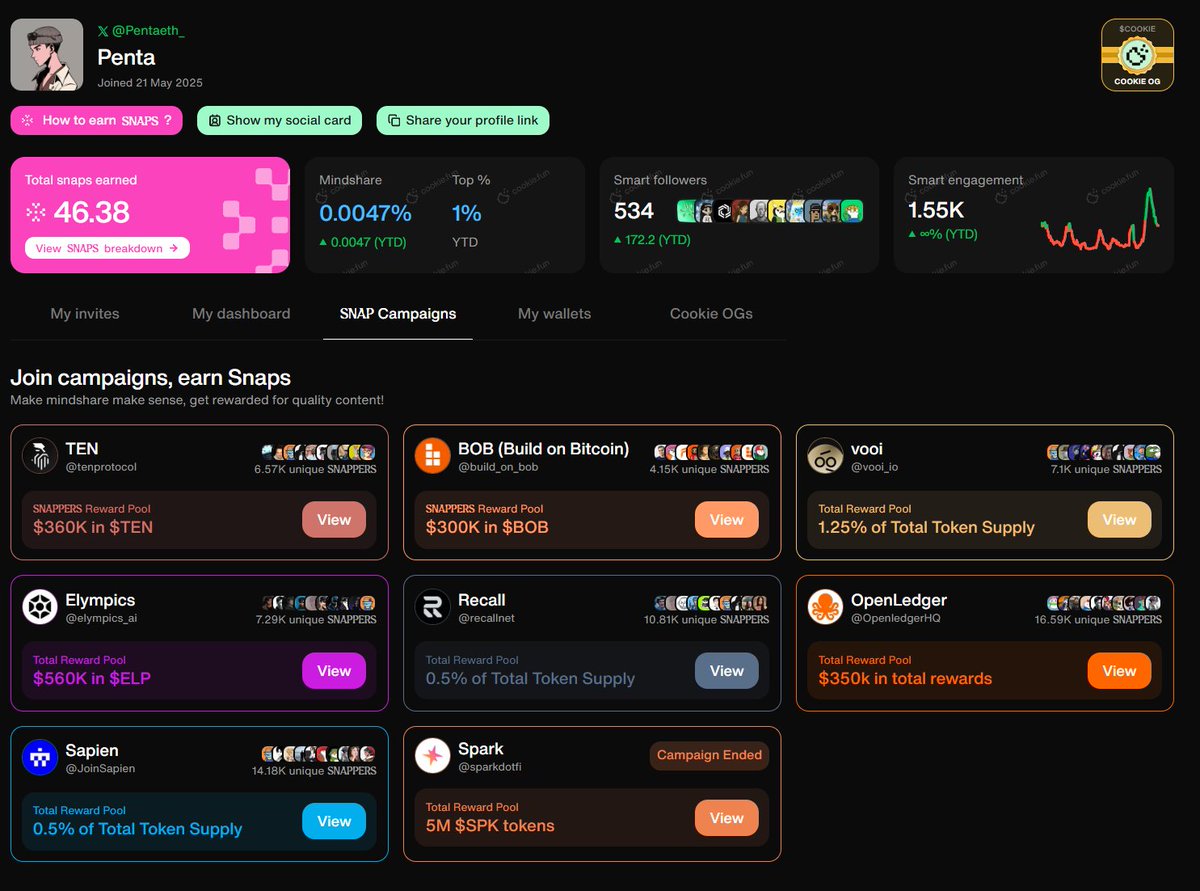Click the How to earn SNAPS button
Viewport: 1200px width, 891px height.
(97, 120)
